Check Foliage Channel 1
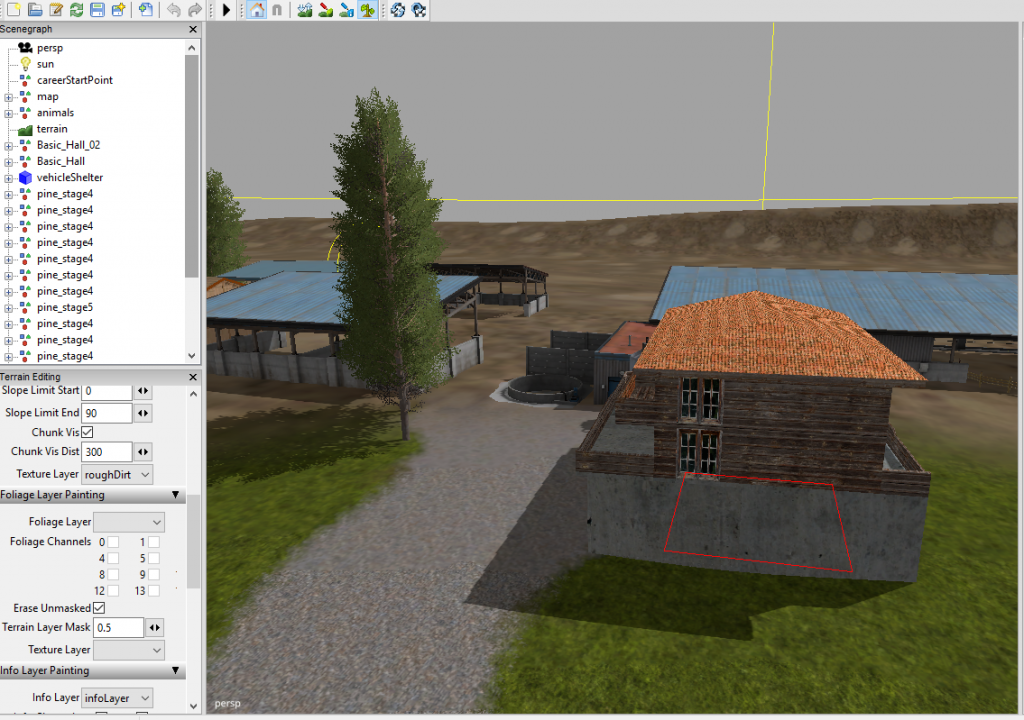The width and height of the screenshot is (1024, 720). (x=153, y=542)
